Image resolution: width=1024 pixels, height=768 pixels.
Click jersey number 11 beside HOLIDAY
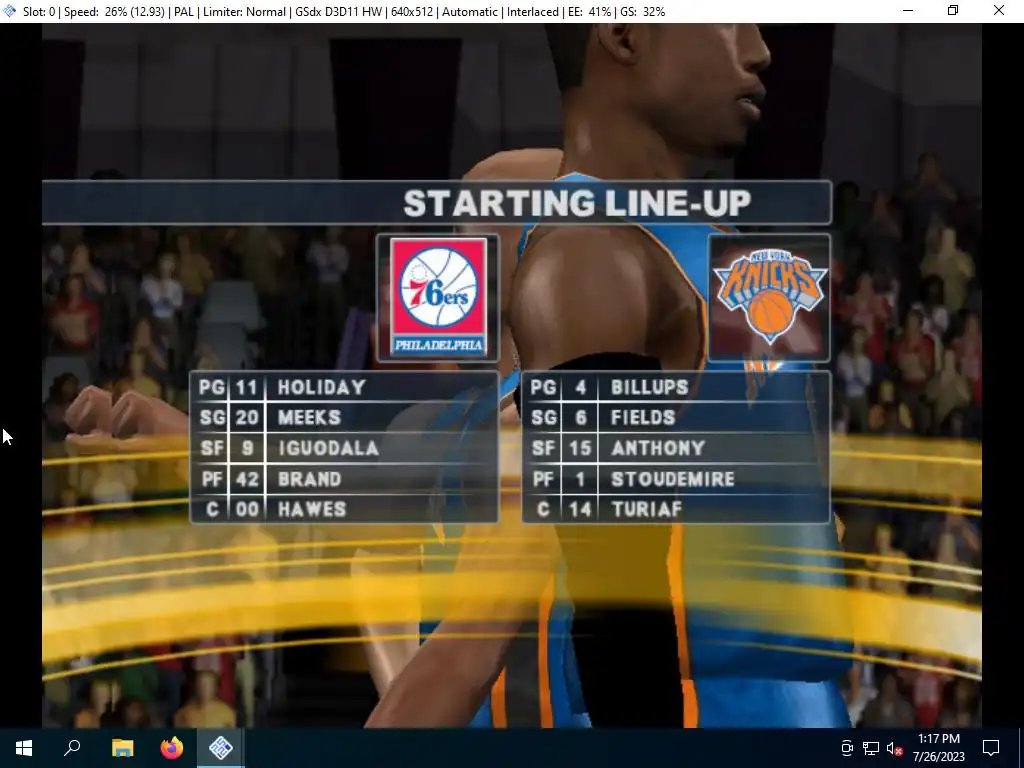click(246, 387)
